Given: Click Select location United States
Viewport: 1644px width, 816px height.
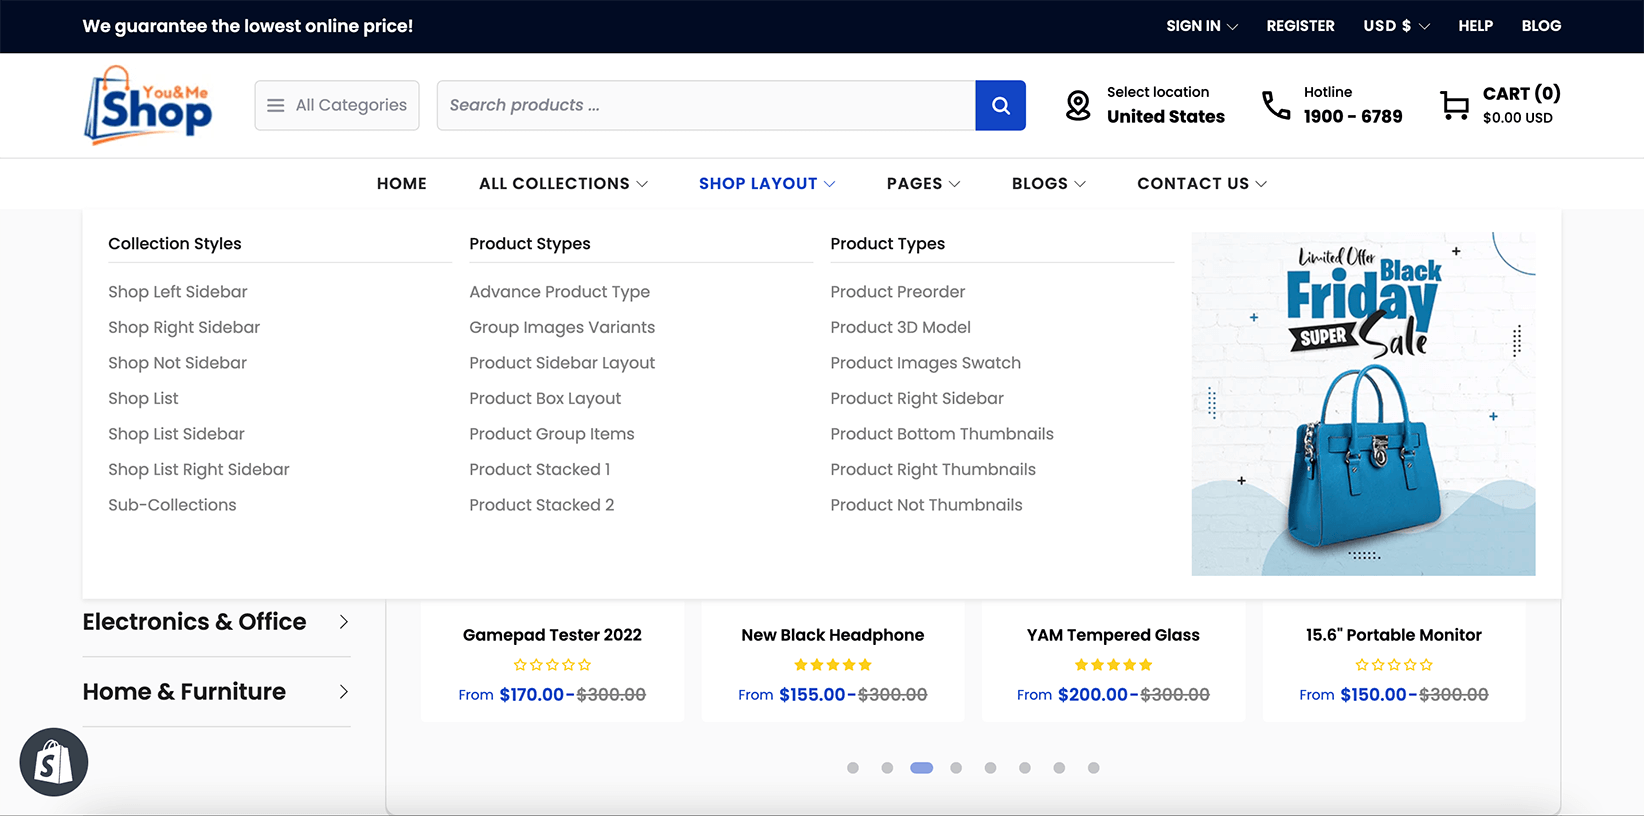Looking at the screenshot, I should coord(1165,105).
